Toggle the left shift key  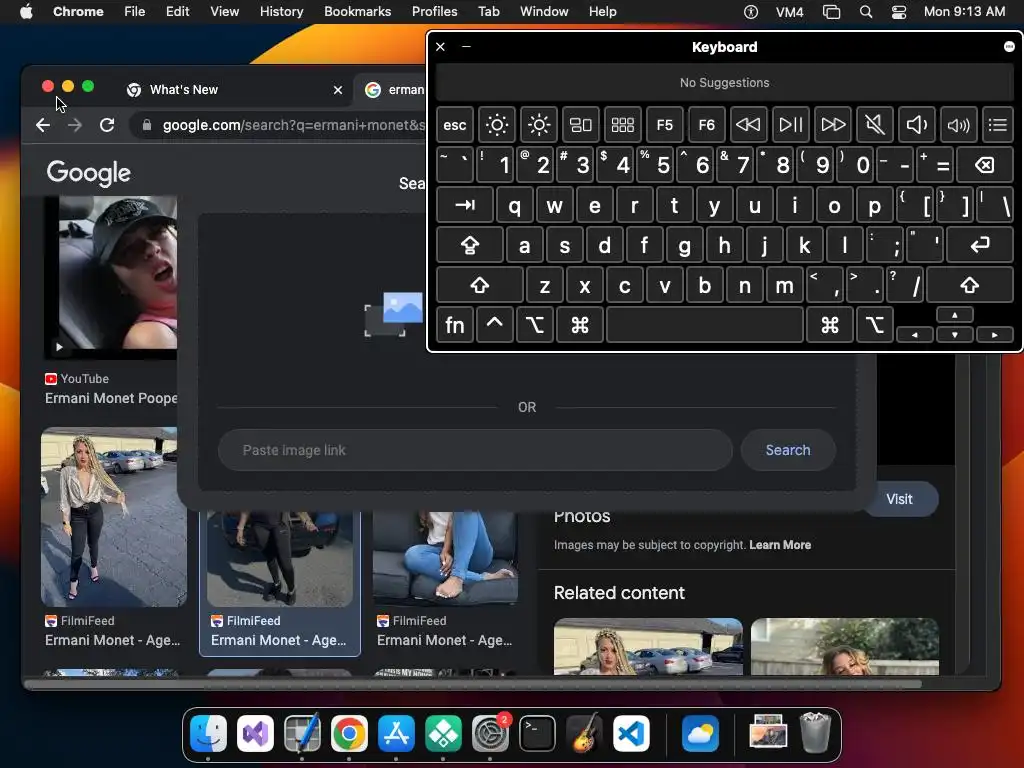[480, 285]
